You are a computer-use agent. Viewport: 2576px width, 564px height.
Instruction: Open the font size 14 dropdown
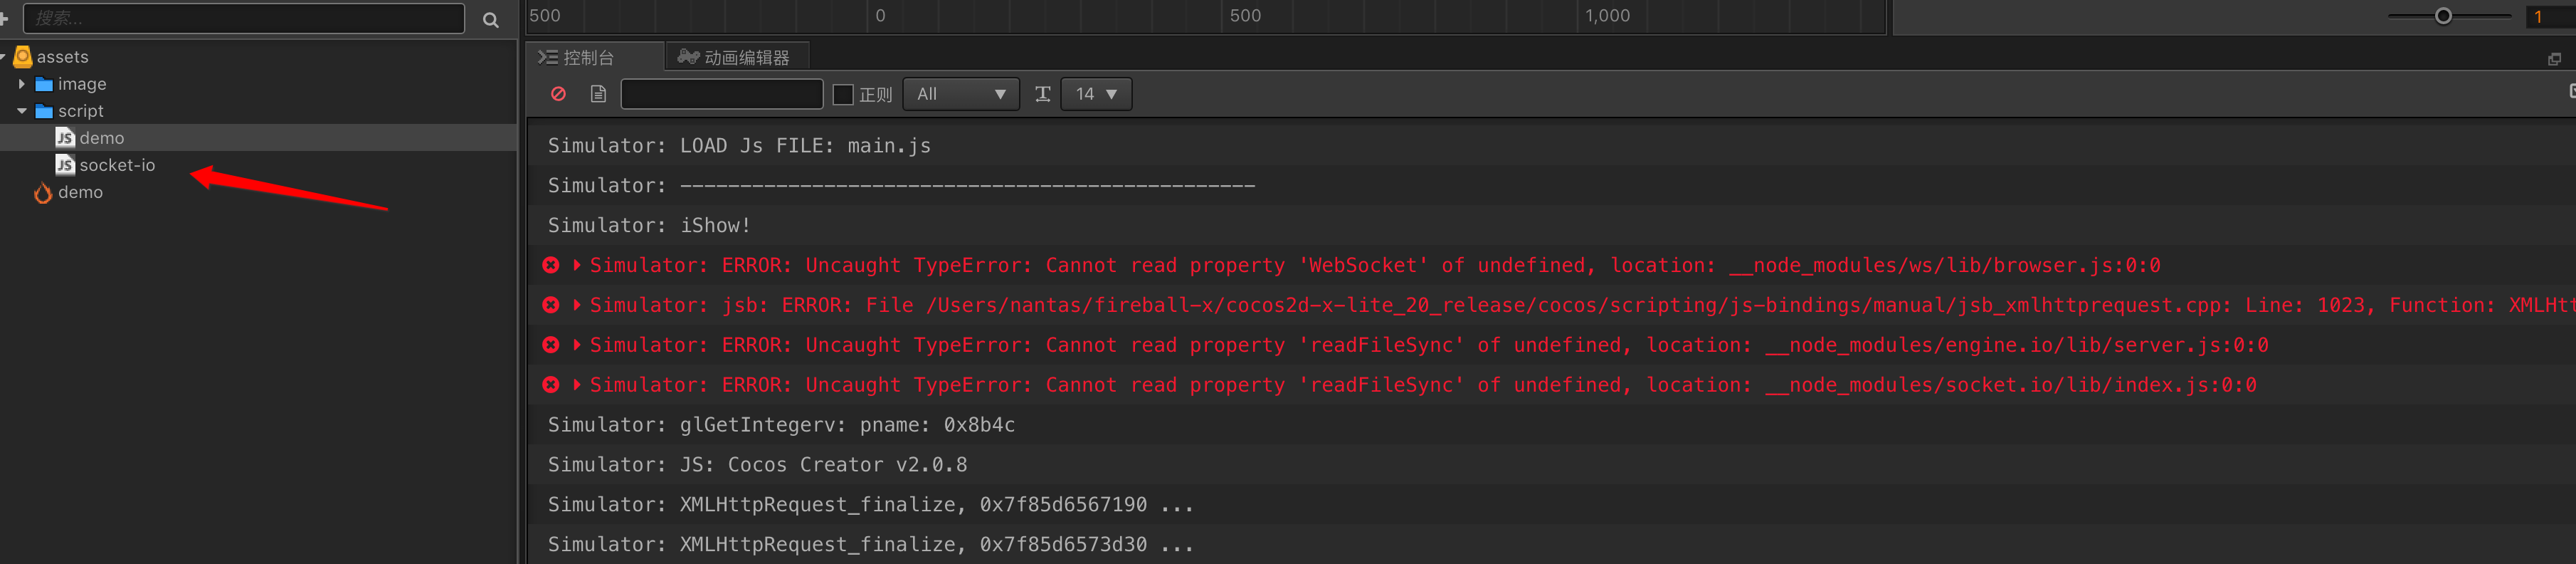(1096, 94)
